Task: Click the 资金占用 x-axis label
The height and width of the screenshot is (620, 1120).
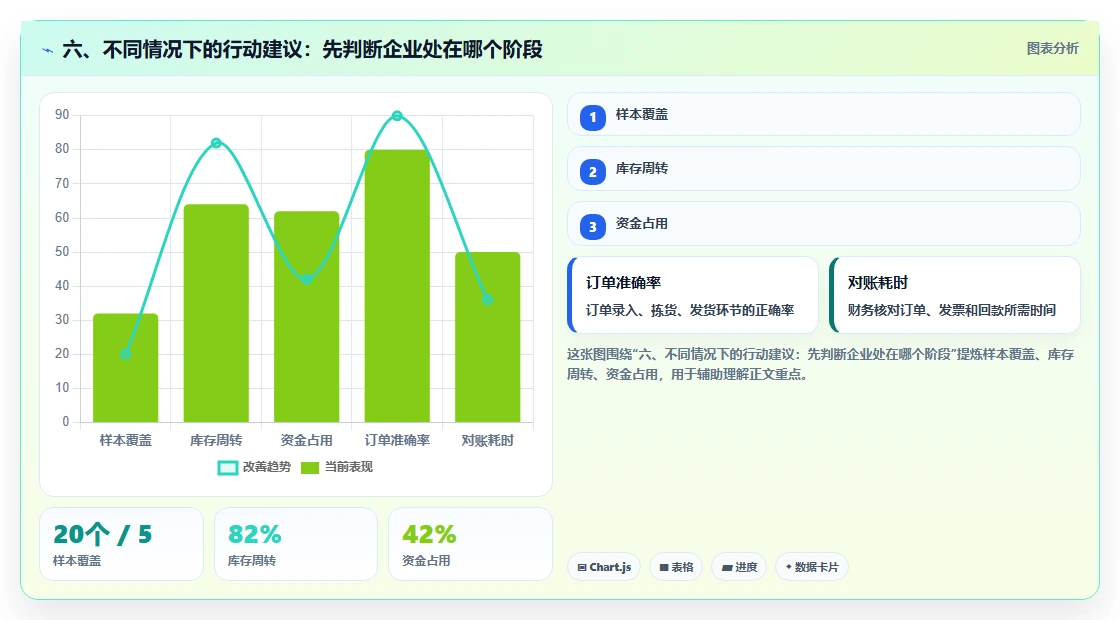Action: pyautogui.click(x=306, y=441)
